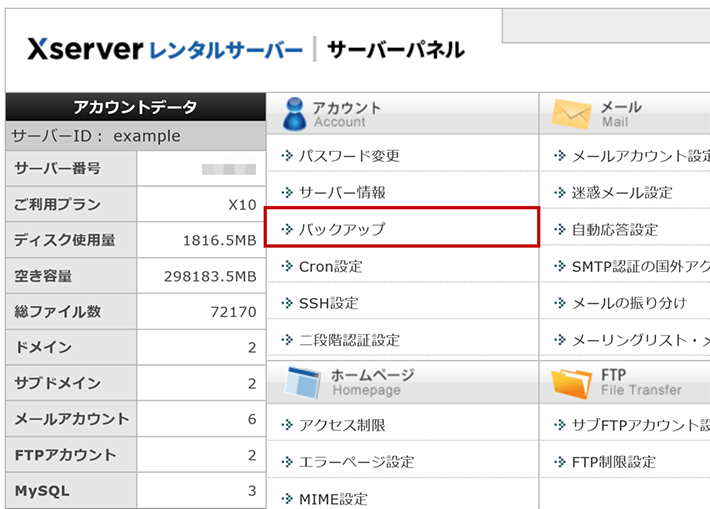Open メールアカウント設定 link

[640, 156]
